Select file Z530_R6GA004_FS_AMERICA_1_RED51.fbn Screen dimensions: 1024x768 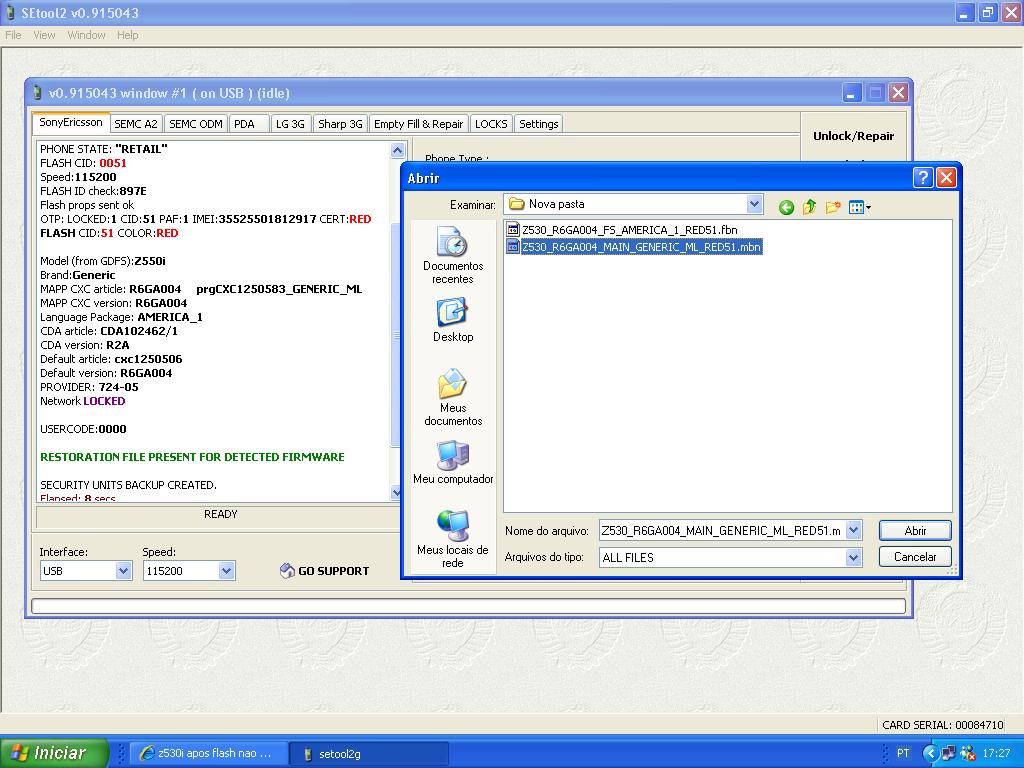coord(622,230)
